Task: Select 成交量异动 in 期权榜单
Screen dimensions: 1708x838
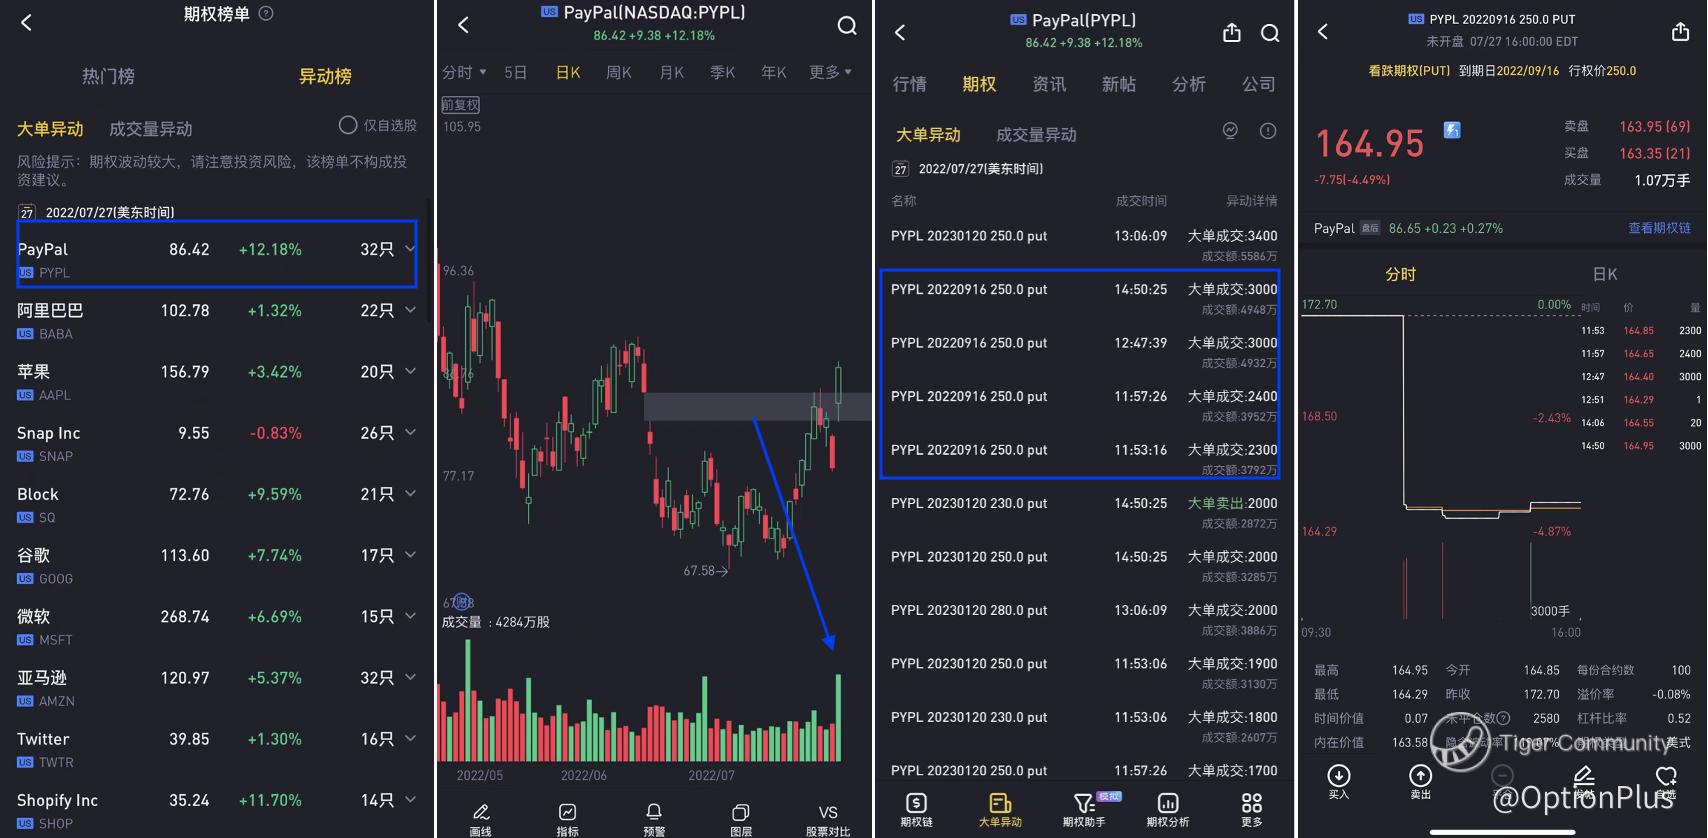Action: click(151, 129)
